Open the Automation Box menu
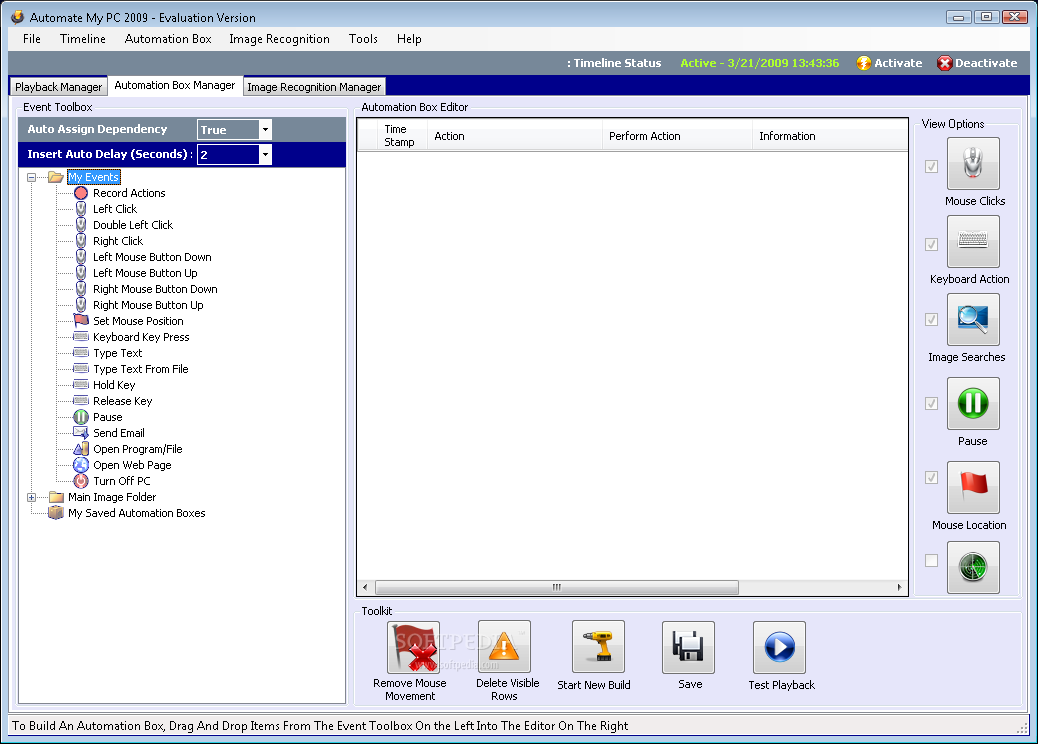This screenshot has height=744, width=1038. coord(168,39)
